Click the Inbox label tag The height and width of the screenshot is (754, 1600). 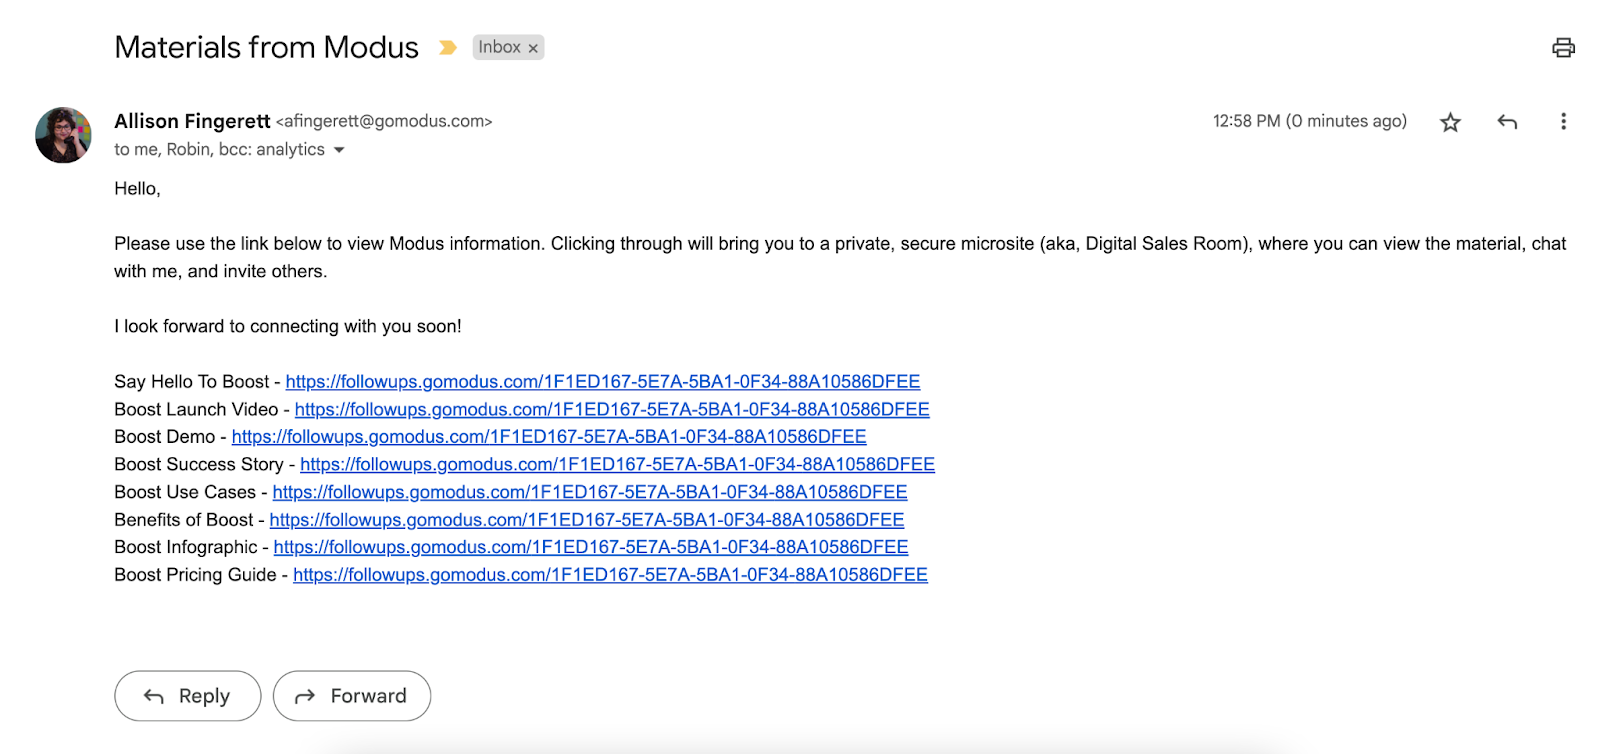tap(499, 47)
